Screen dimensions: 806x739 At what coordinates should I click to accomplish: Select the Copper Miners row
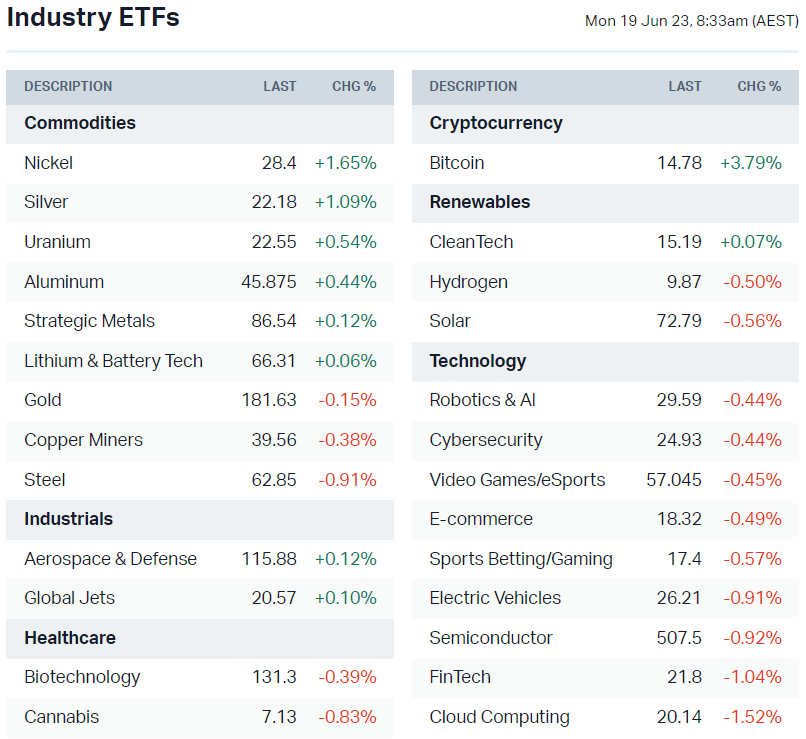(x=83, y=440)
